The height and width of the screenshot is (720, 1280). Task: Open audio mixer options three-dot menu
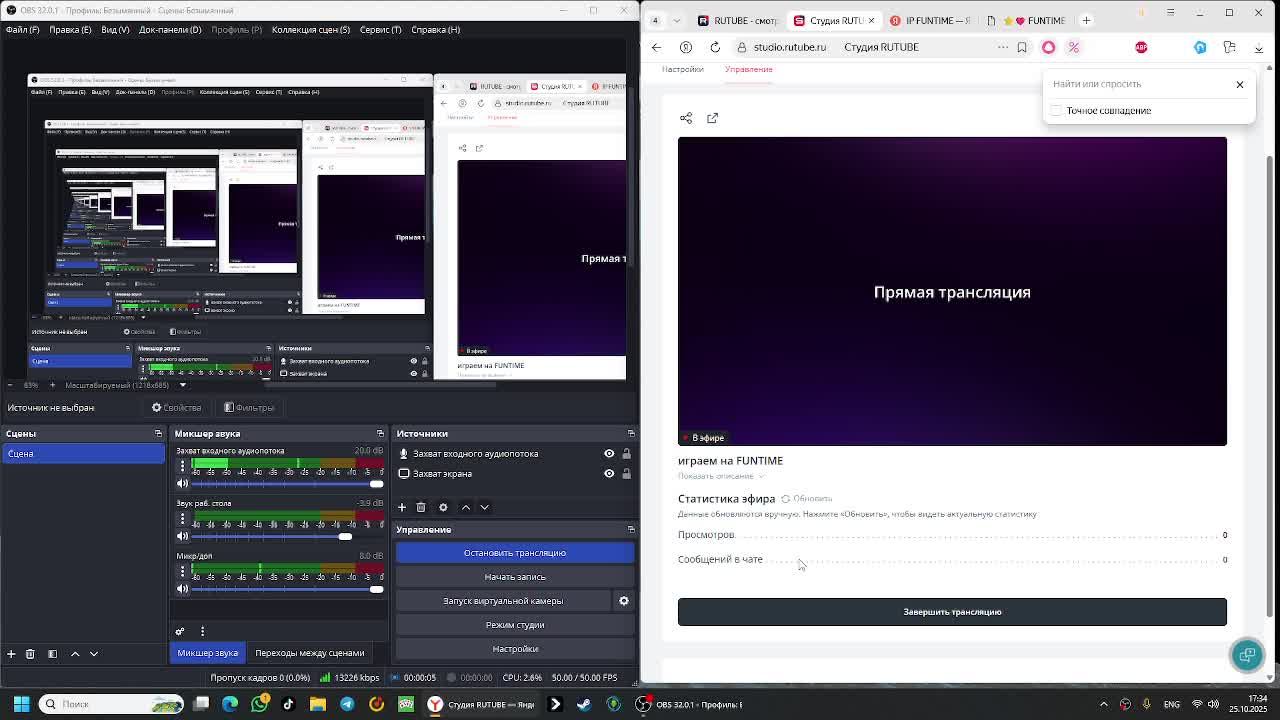(x=202, y=631)
